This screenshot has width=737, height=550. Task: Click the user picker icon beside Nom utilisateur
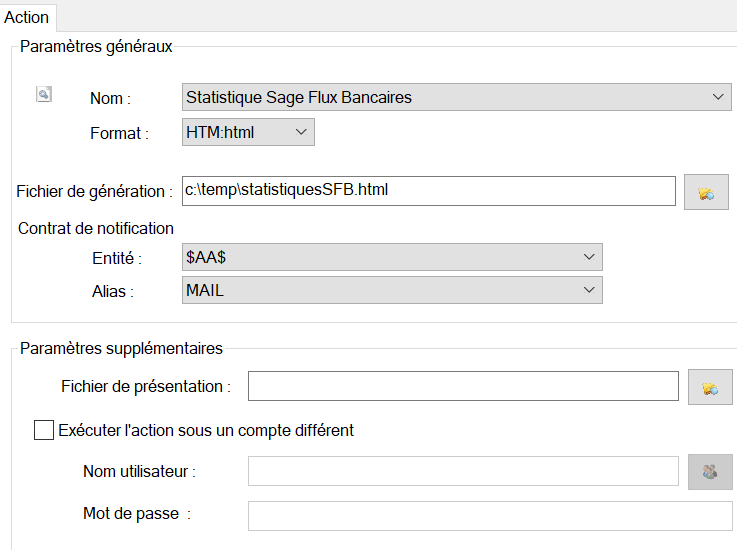click(710, 472)
